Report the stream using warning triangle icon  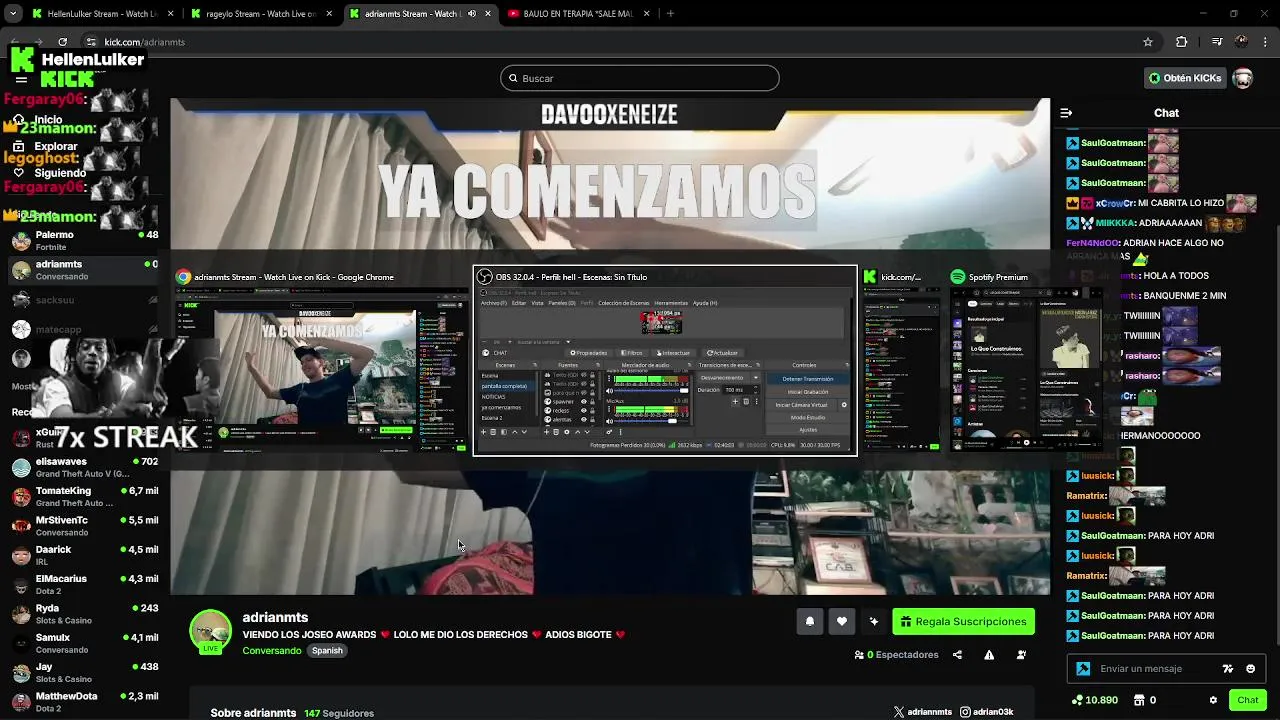pos(989,655)
